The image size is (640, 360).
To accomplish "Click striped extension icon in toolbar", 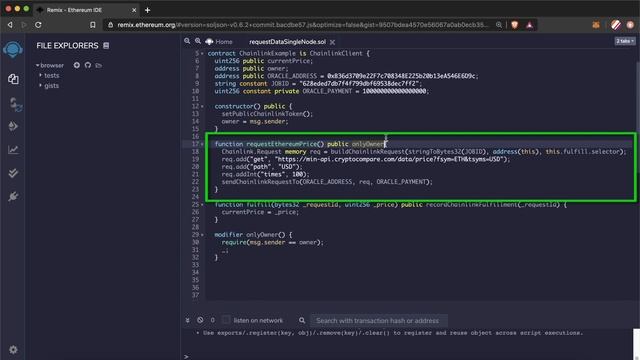I will (x=616, y=25).
